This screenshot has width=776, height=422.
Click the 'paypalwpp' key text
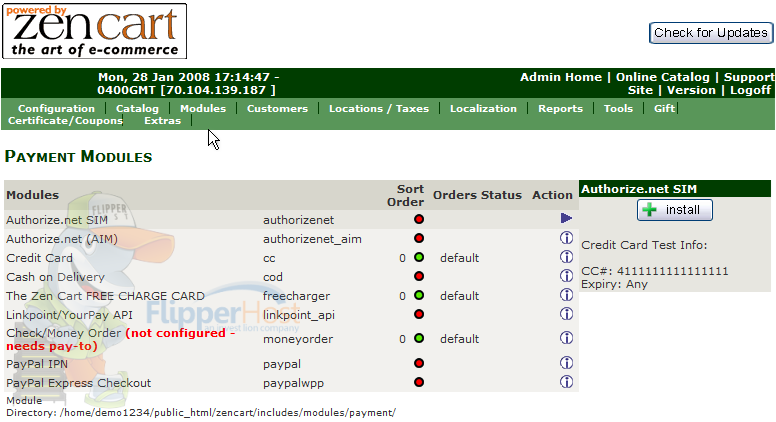tap(293, 383)
